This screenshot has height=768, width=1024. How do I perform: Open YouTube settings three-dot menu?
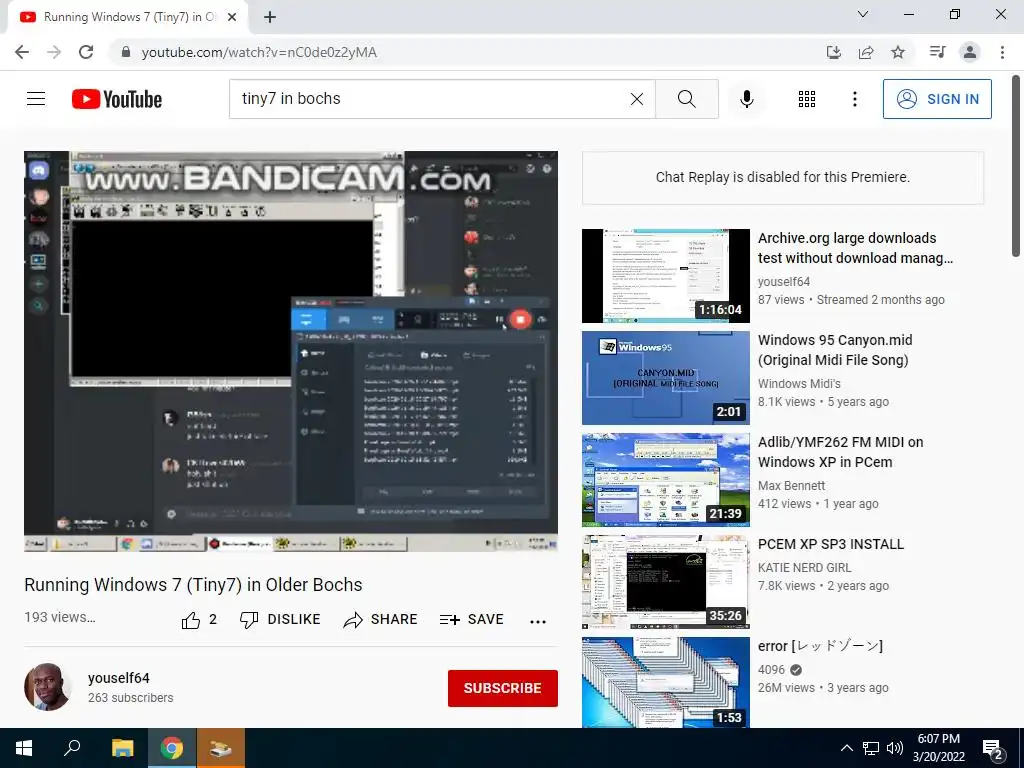[x=854, y=99]
